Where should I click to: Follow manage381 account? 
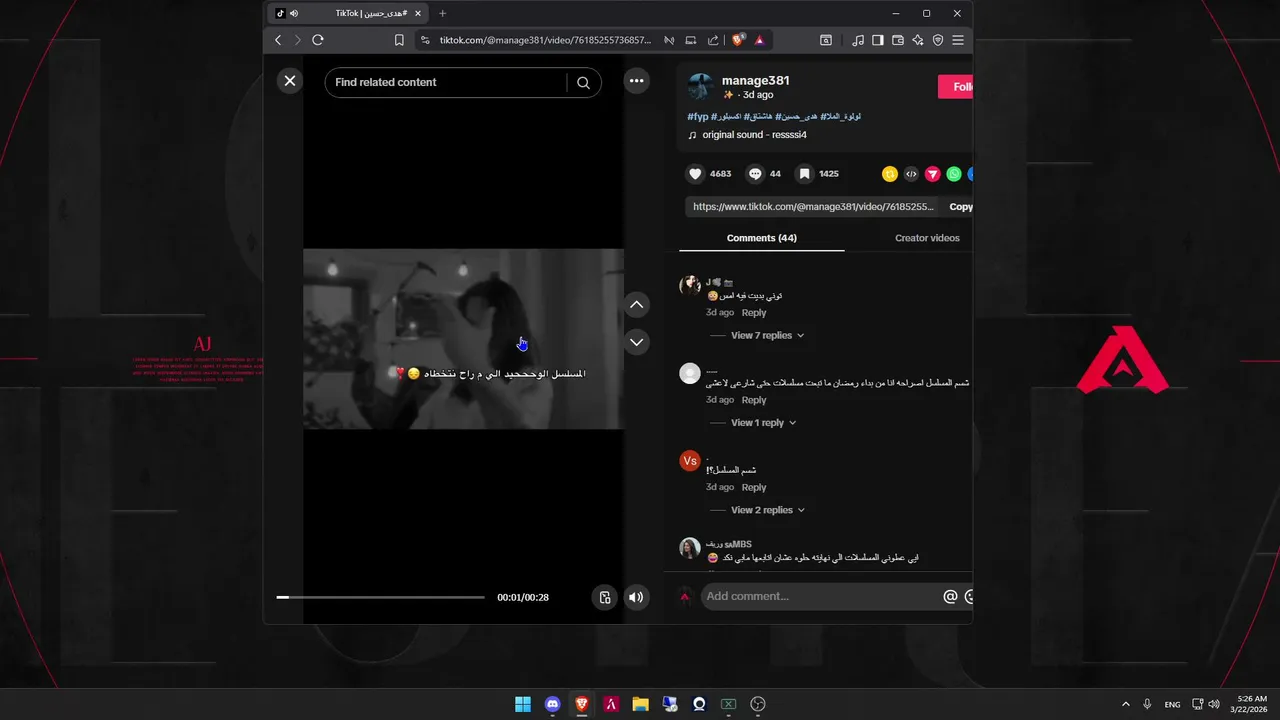955,87
